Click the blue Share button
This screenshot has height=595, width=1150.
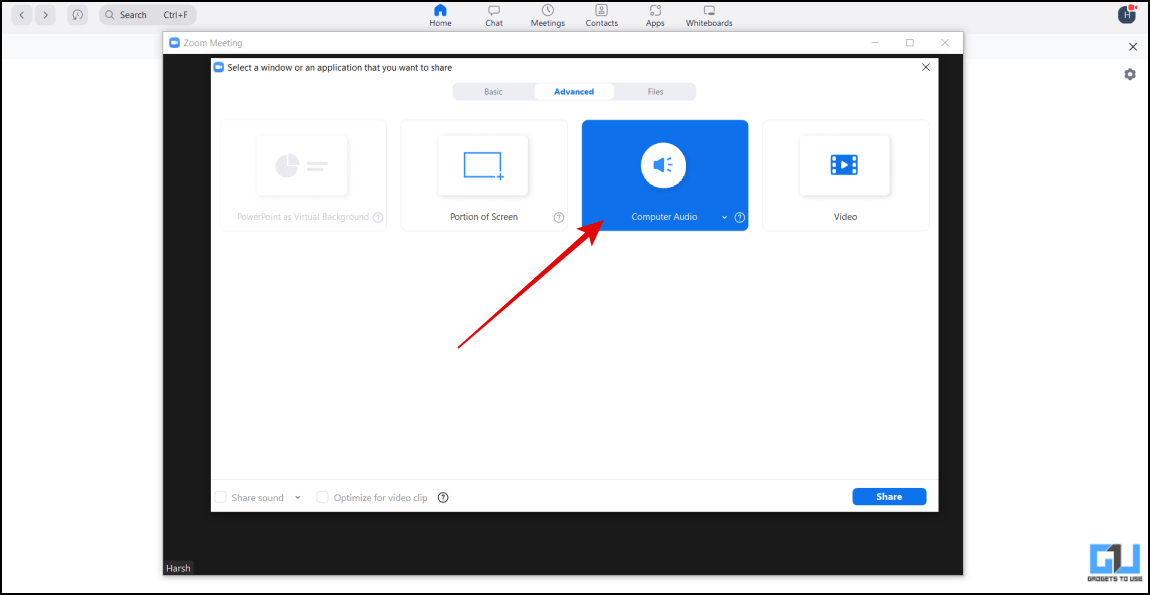coord(889,497)
